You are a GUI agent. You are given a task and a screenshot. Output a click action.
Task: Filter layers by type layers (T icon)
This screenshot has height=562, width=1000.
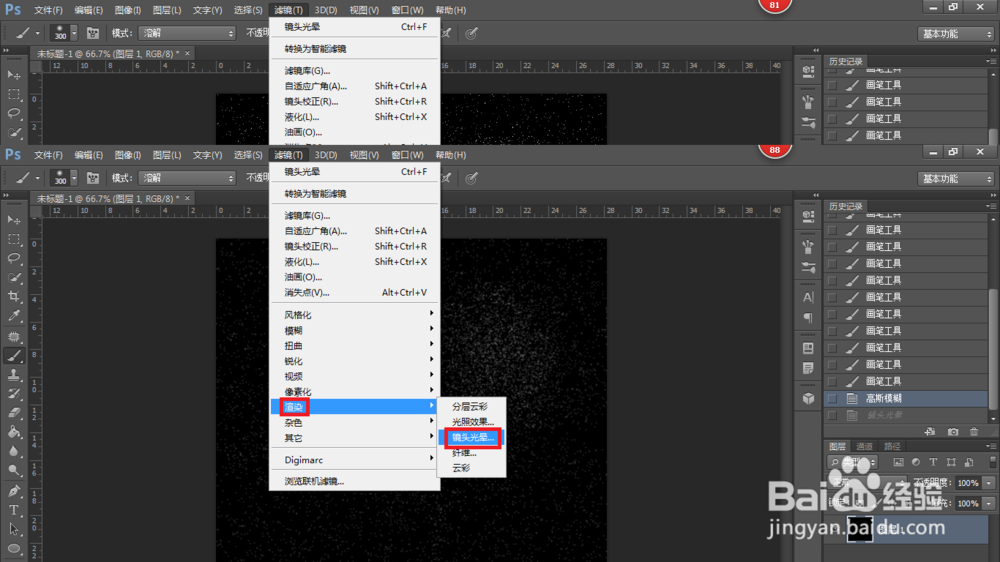click(933, 462)
